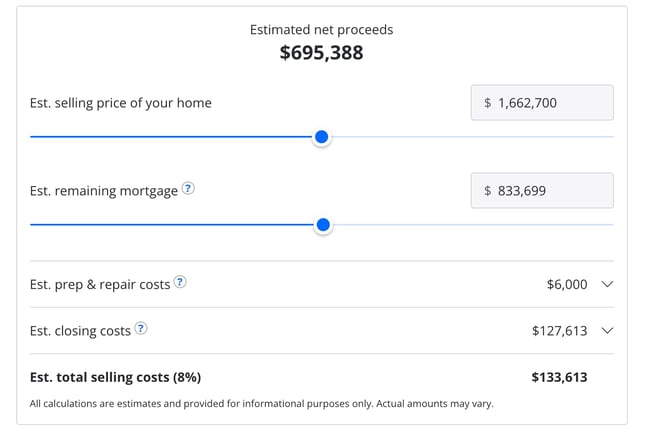Expand the closing costs breakdown chevron

coord(607,330)
